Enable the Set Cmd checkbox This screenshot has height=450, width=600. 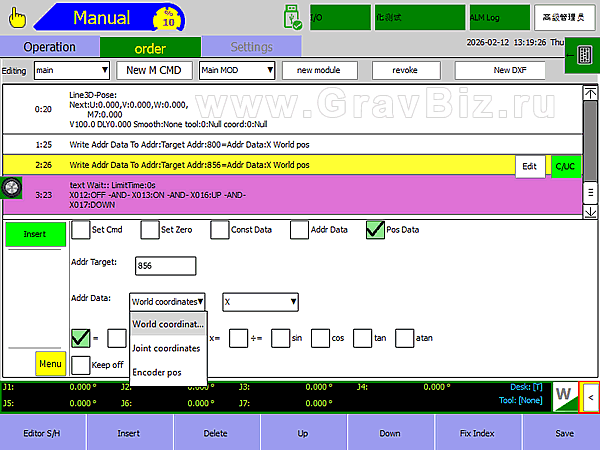coord(81,230)
